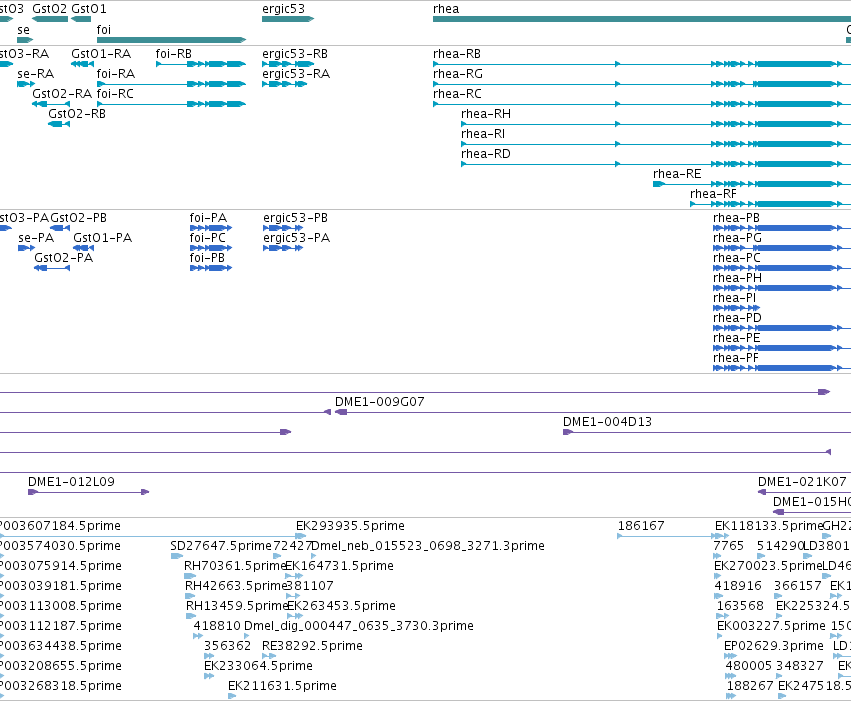Click the GstO1 gene label
851x701 pixels.
click(x=88, y=9)
